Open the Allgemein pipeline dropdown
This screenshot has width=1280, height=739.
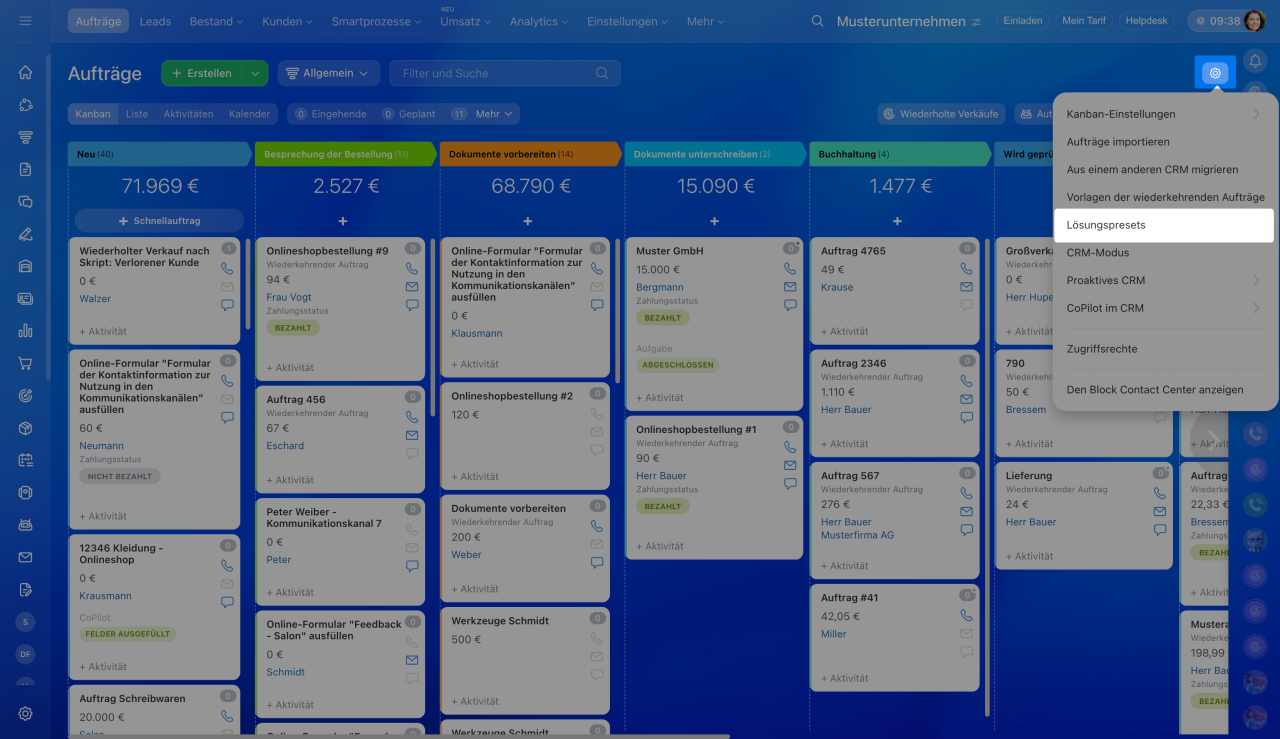pyautogui.click(x=329, y=73)
